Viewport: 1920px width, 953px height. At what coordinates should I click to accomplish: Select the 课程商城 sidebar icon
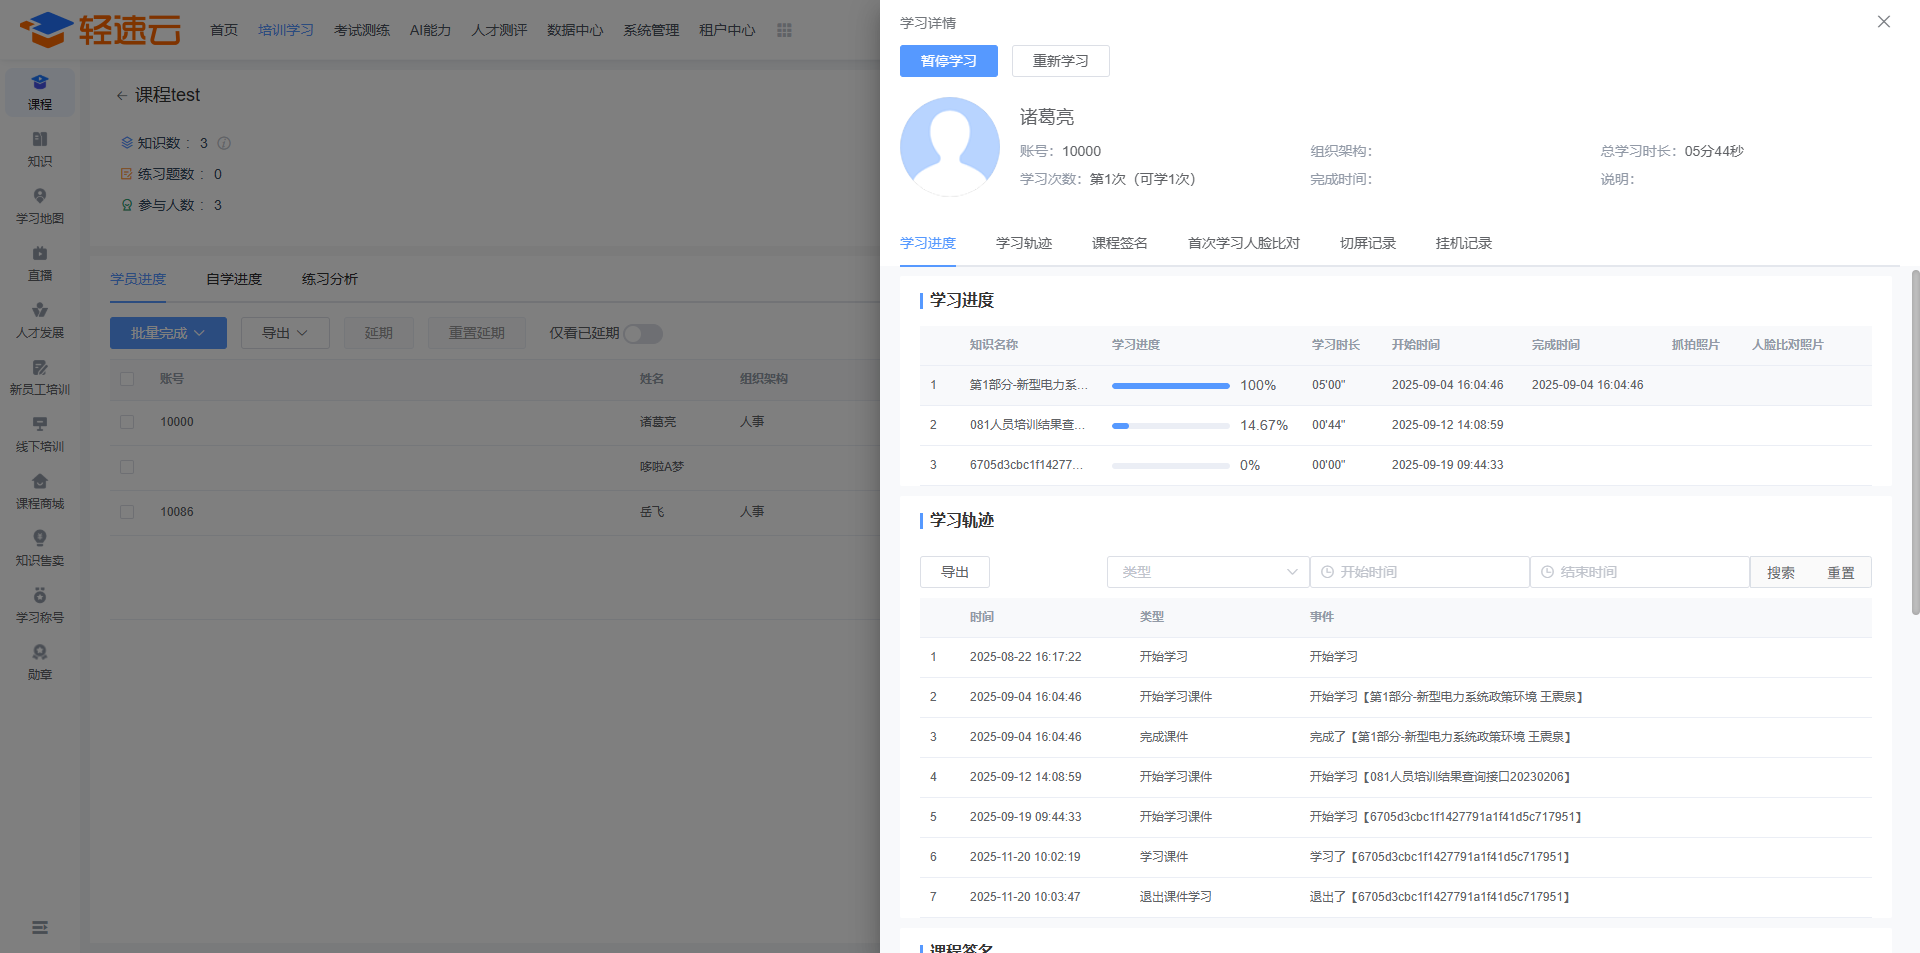coord(40,491)
